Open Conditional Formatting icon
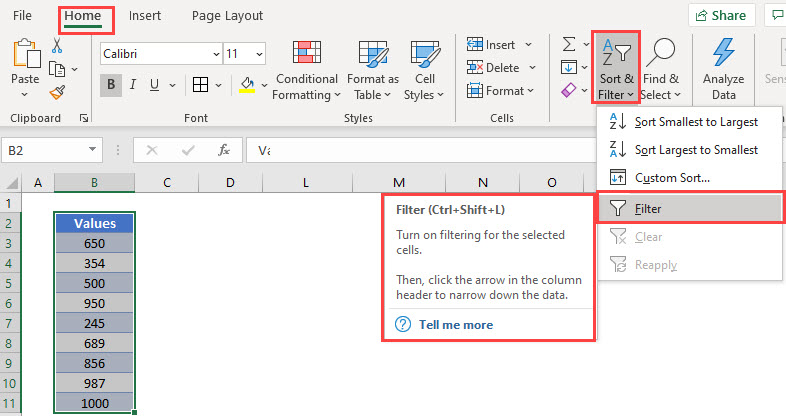The height and width of the screenshot is (416, 786). click(x=306, y=53)
